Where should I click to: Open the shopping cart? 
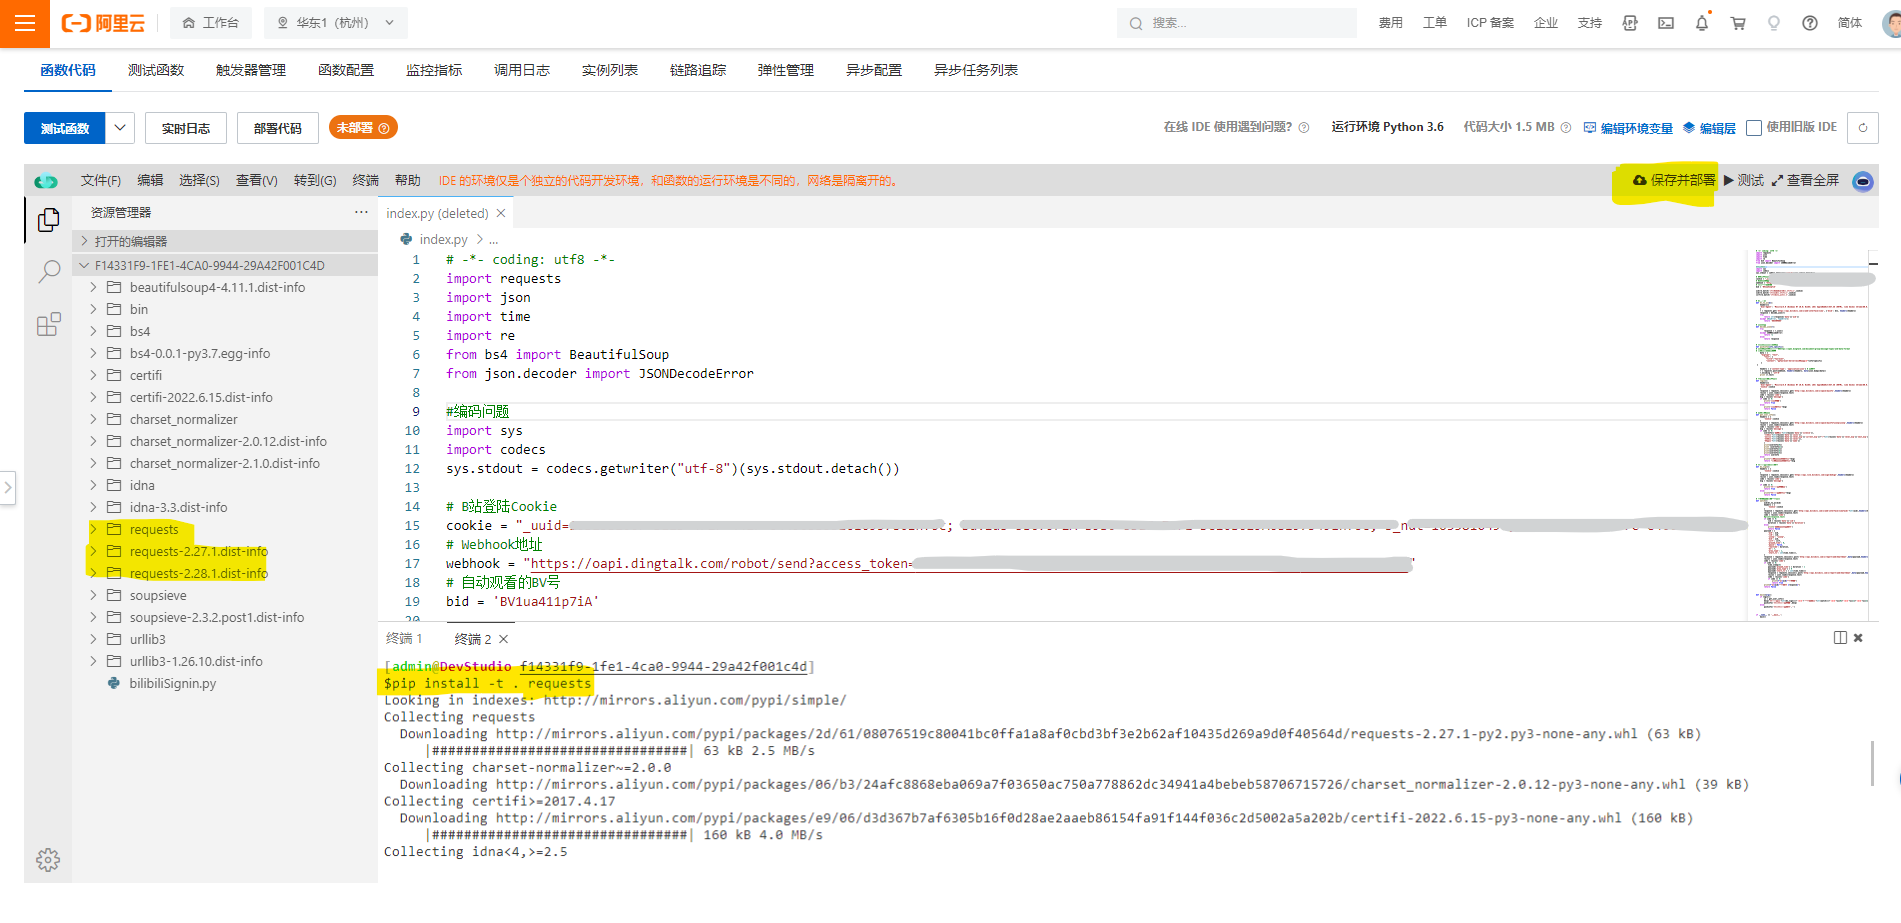pos(1738,23)
